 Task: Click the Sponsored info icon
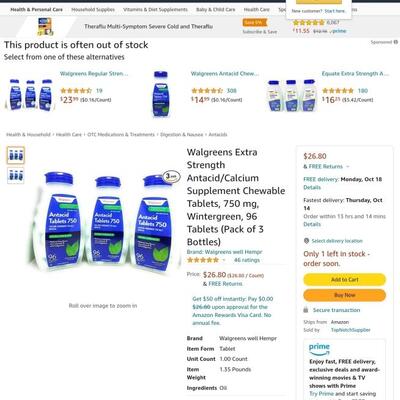pos(396,42)
